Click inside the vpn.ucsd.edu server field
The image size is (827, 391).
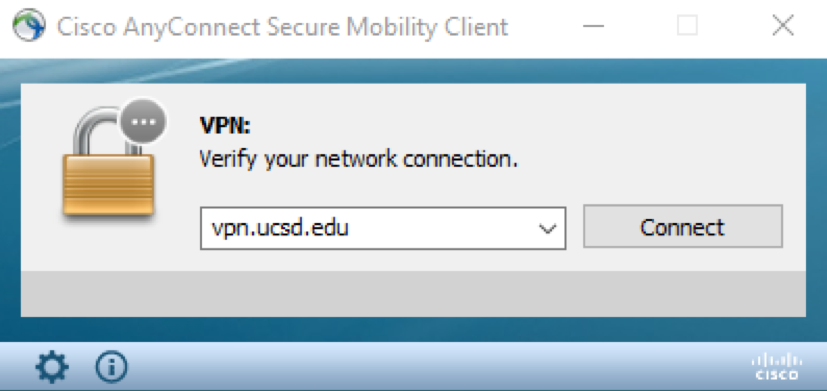pos(369,228)
